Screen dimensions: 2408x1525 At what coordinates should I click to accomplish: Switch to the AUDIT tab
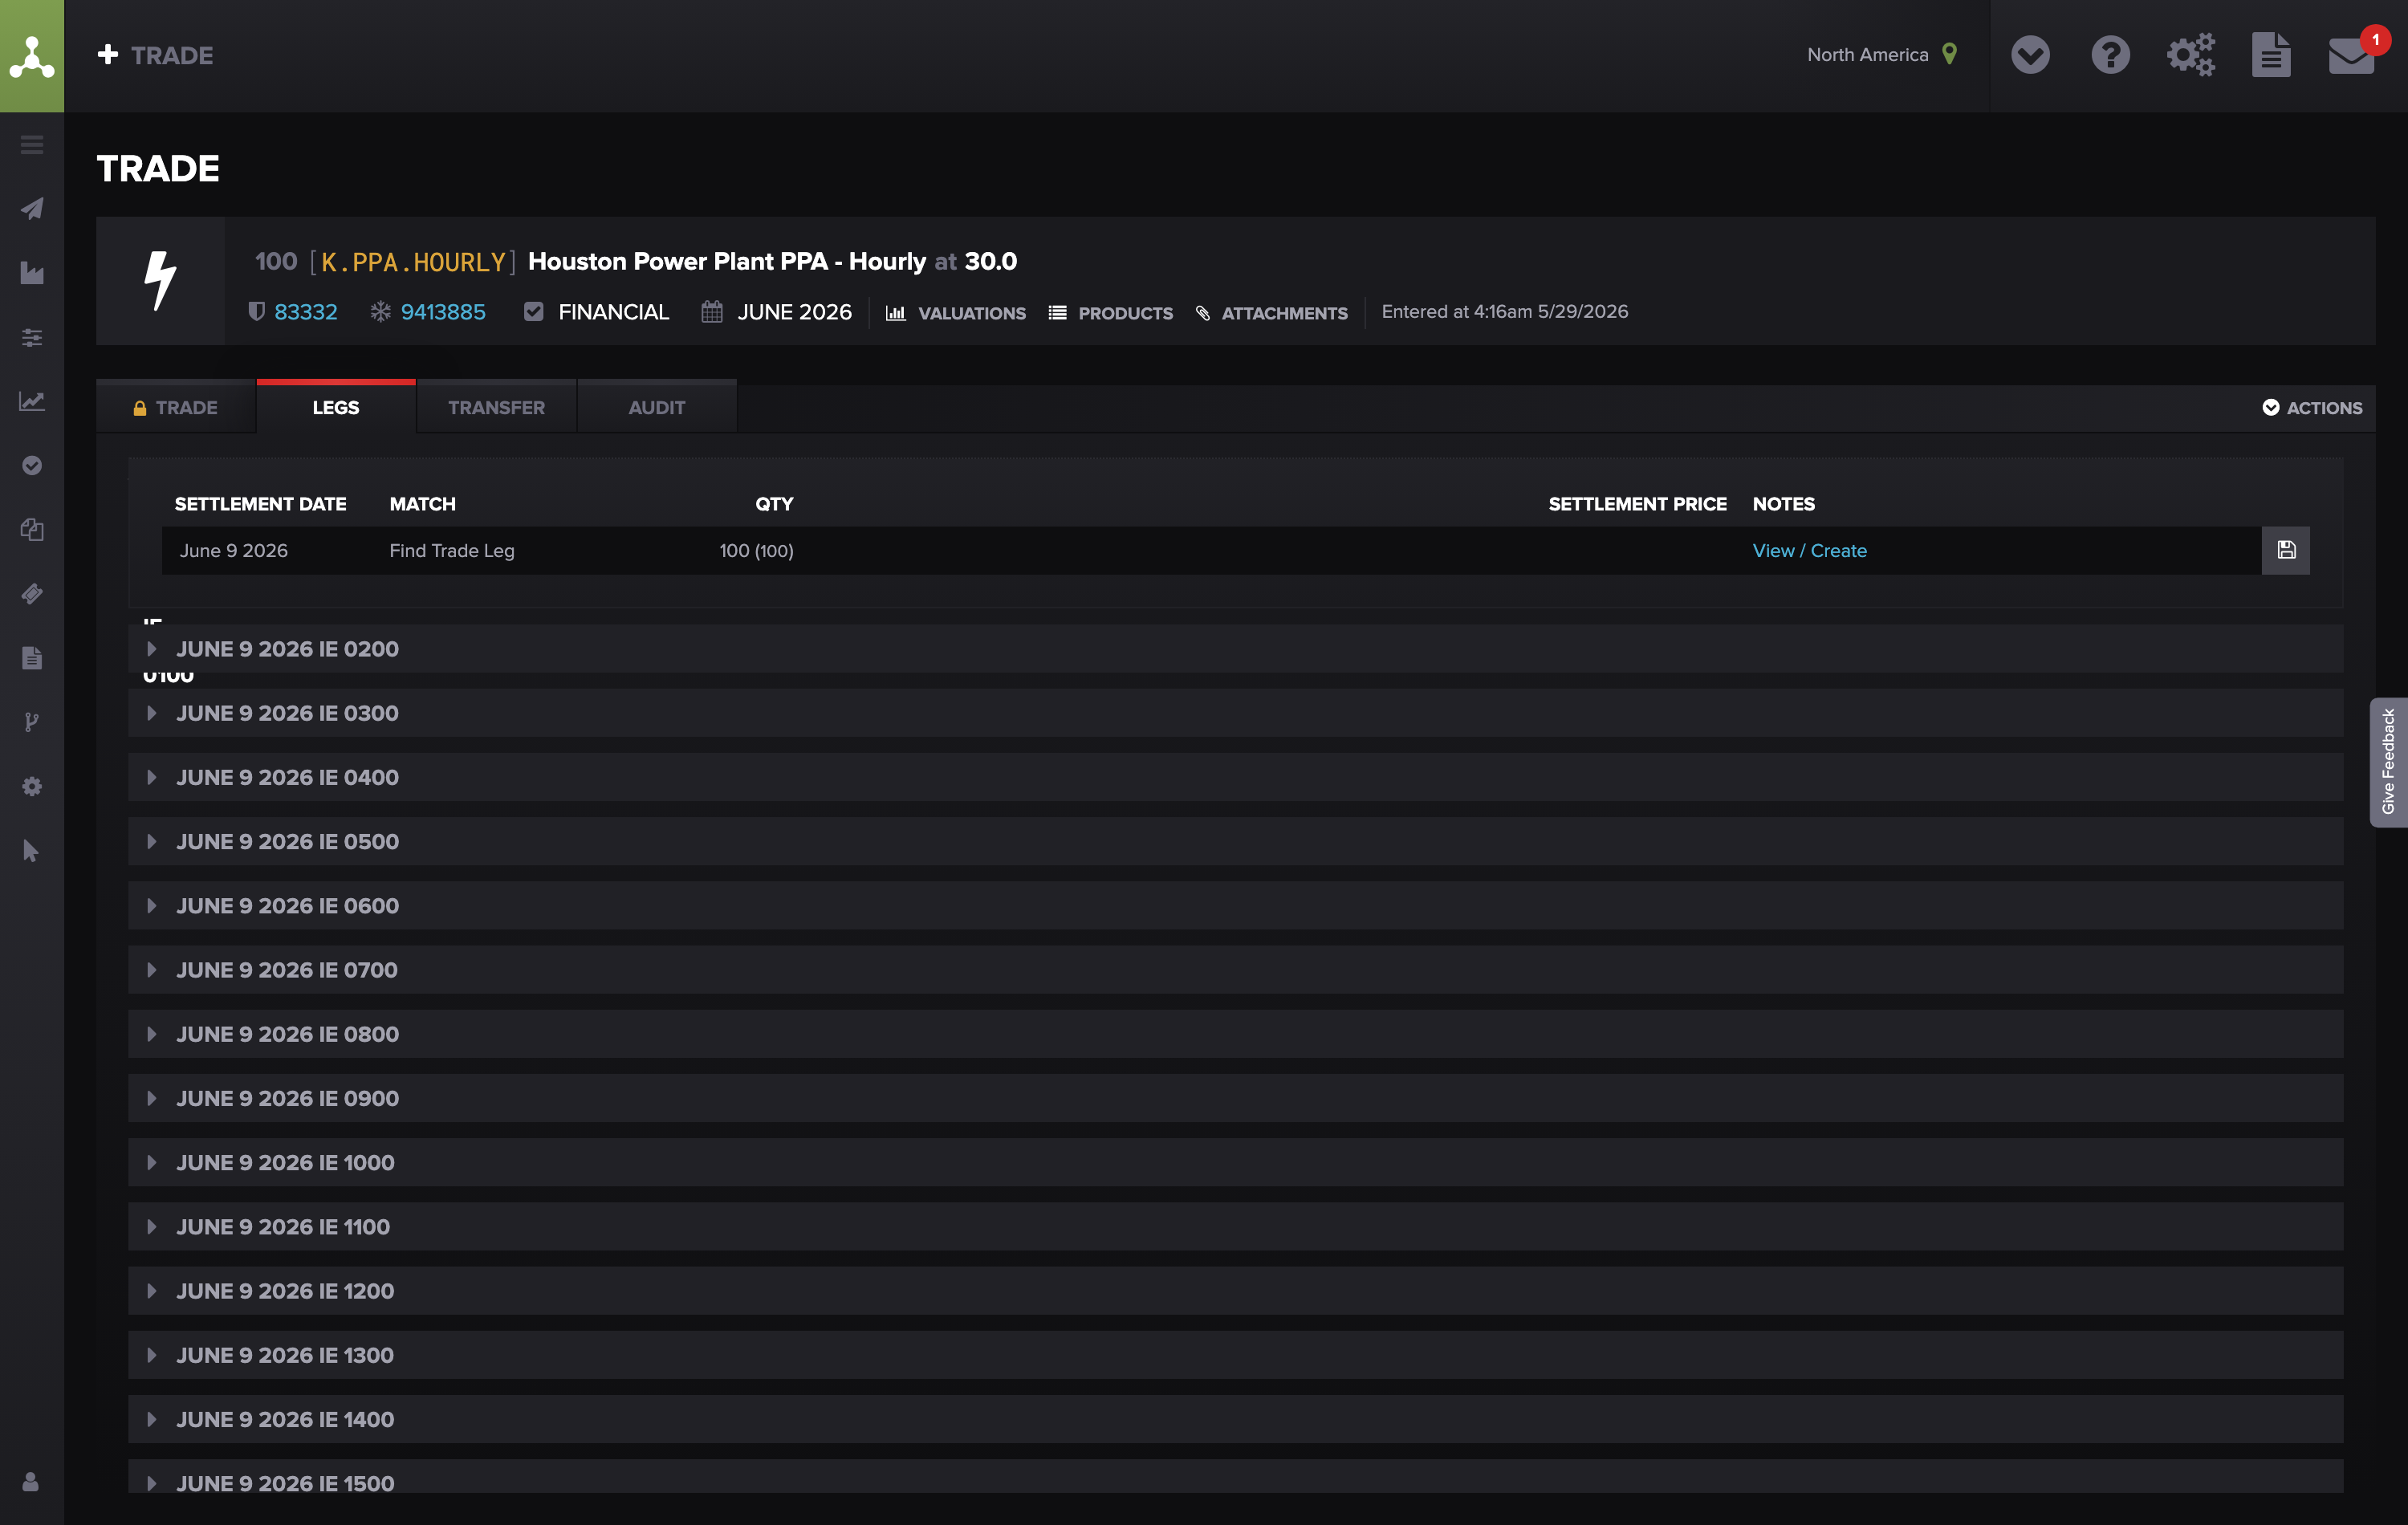(x=657, y=407)
